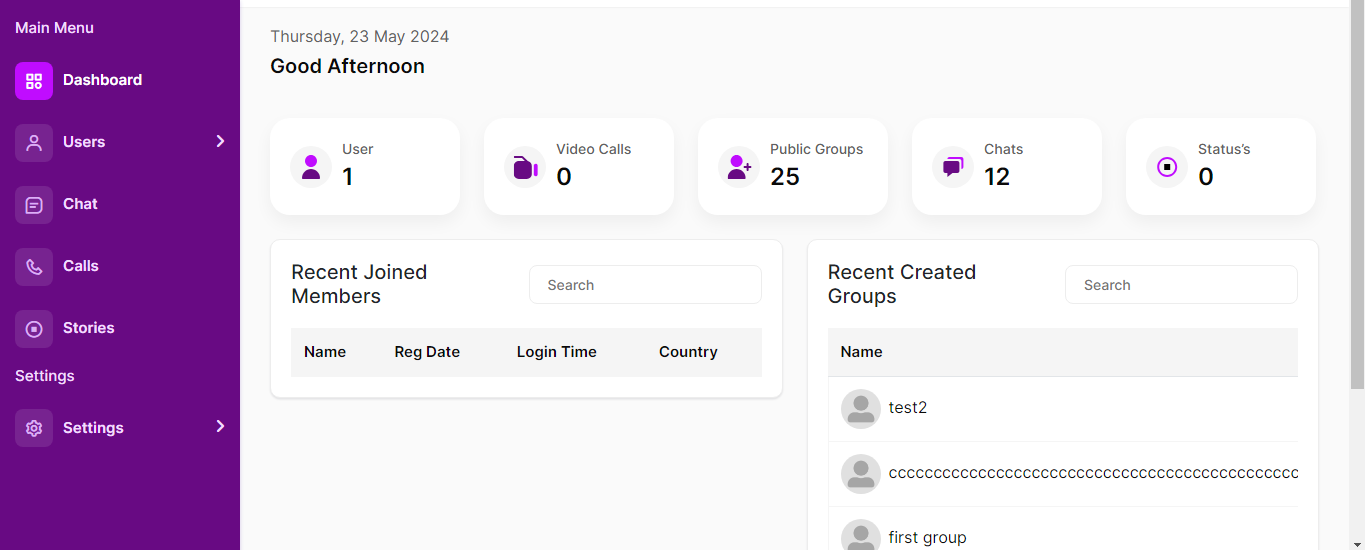
Task: Expand the Settings submenu chevron
Action: (220, 427)
